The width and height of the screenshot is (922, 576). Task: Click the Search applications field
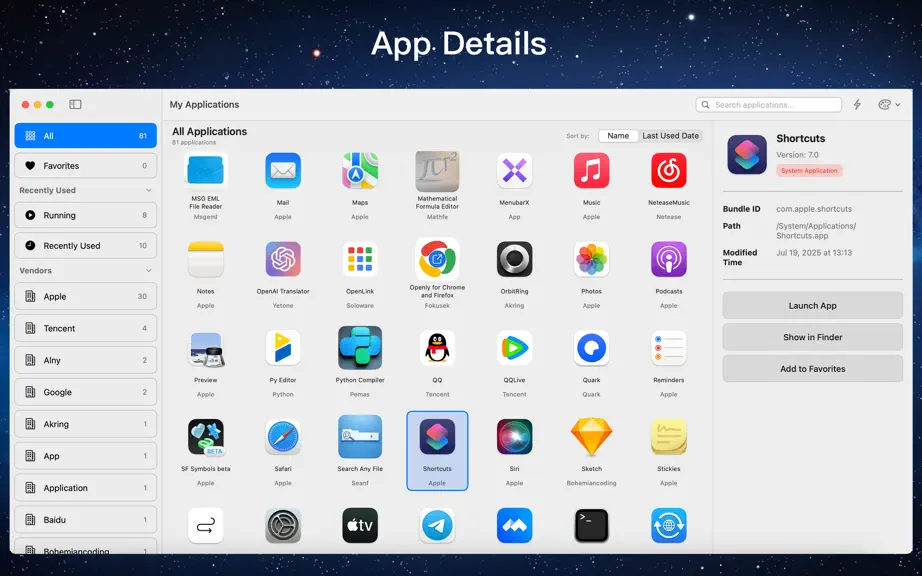769,105
